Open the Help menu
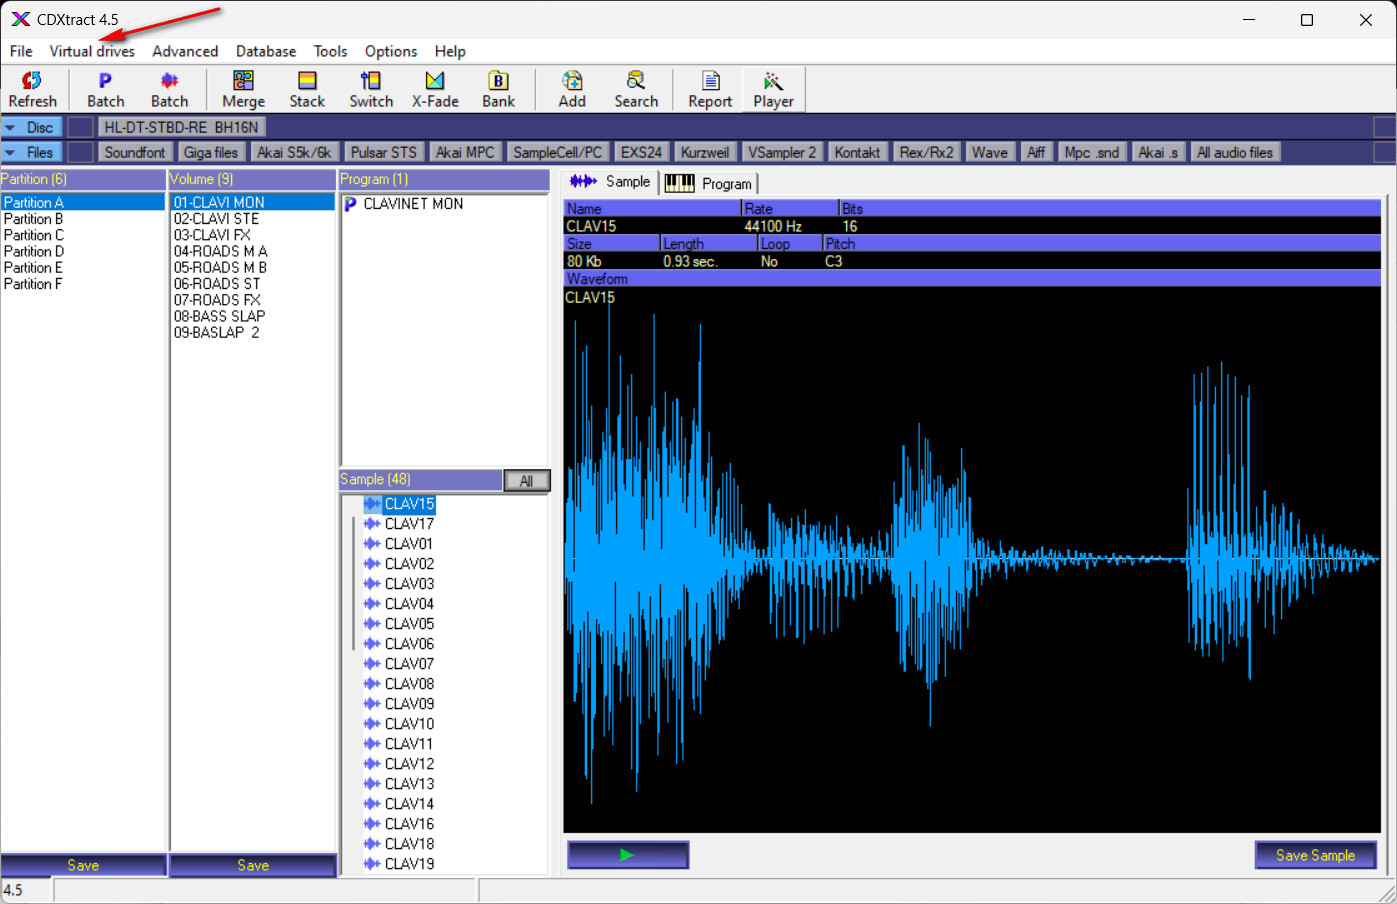The image size is (1397, 904). 450,51
